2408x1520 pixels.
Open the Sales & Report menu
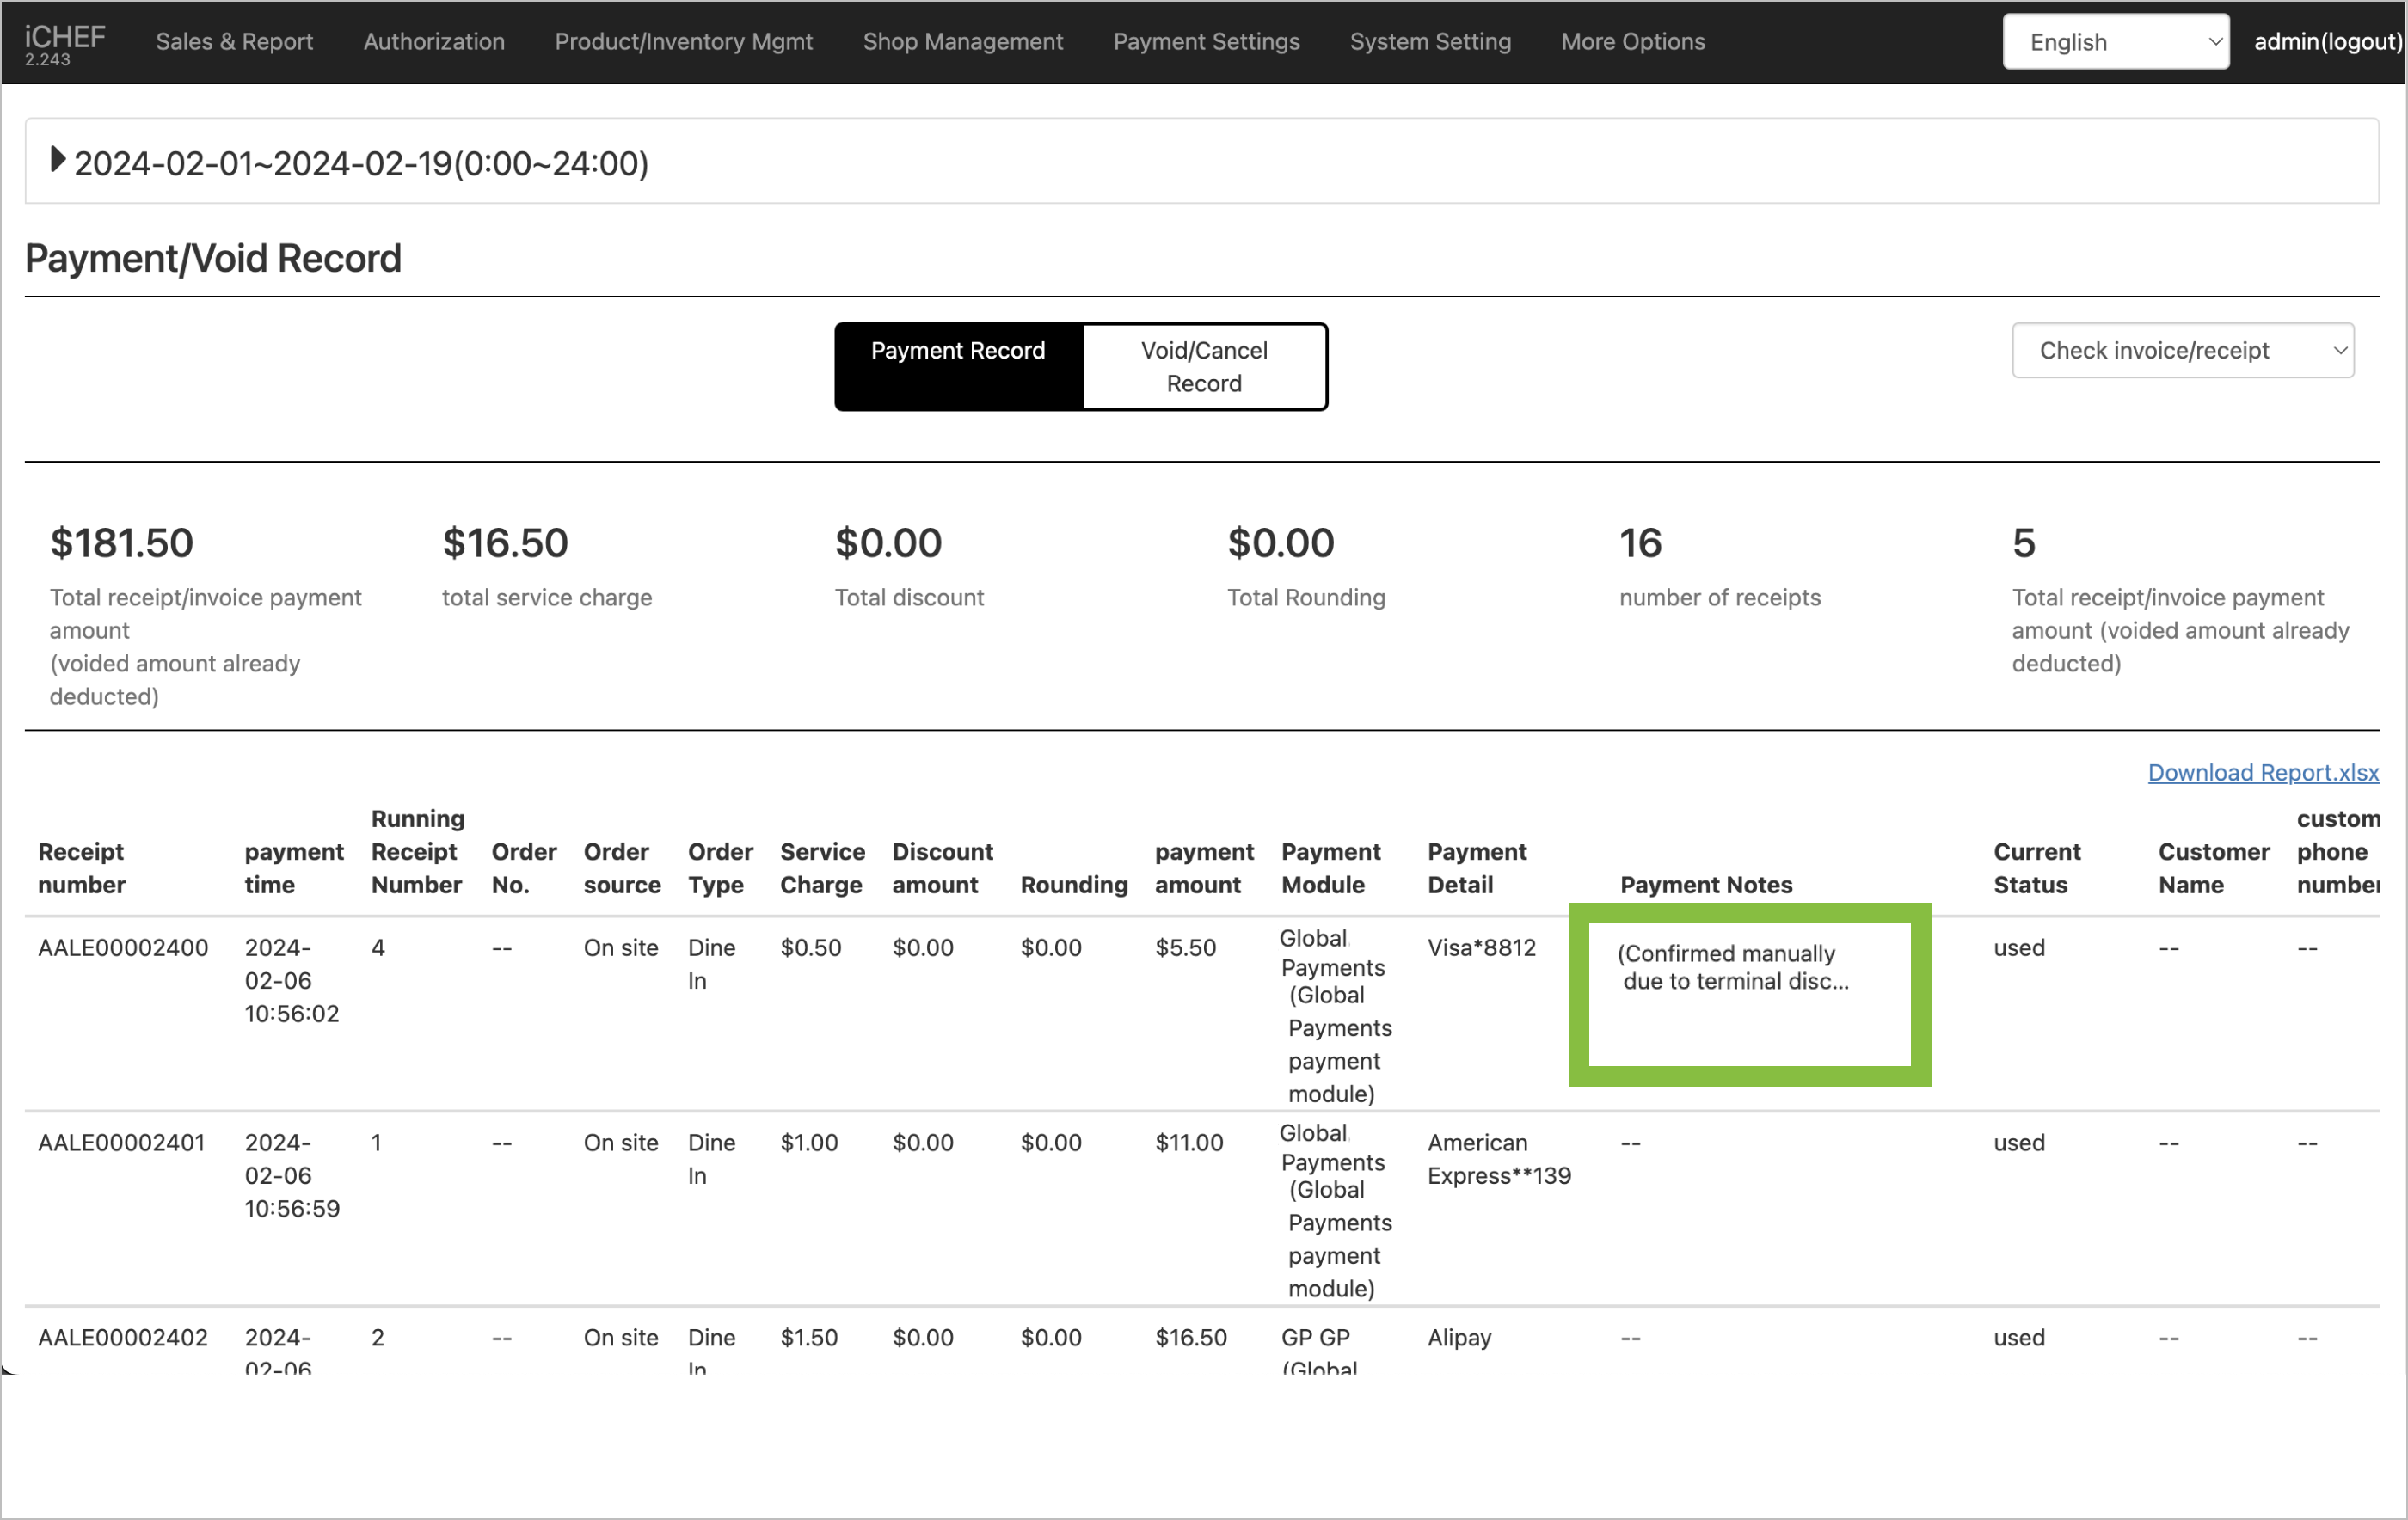(234, 42)
